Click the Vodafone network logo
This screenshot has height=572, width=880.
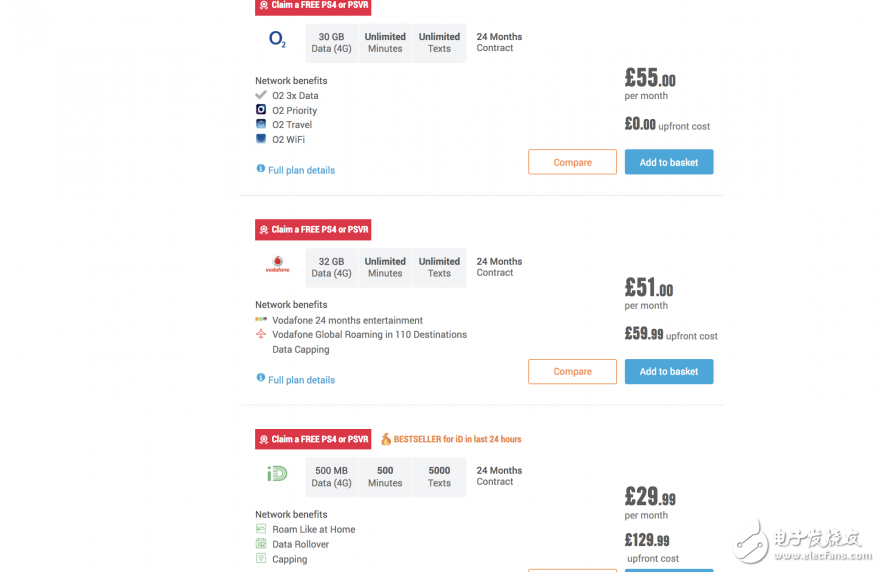pos(277,265)
